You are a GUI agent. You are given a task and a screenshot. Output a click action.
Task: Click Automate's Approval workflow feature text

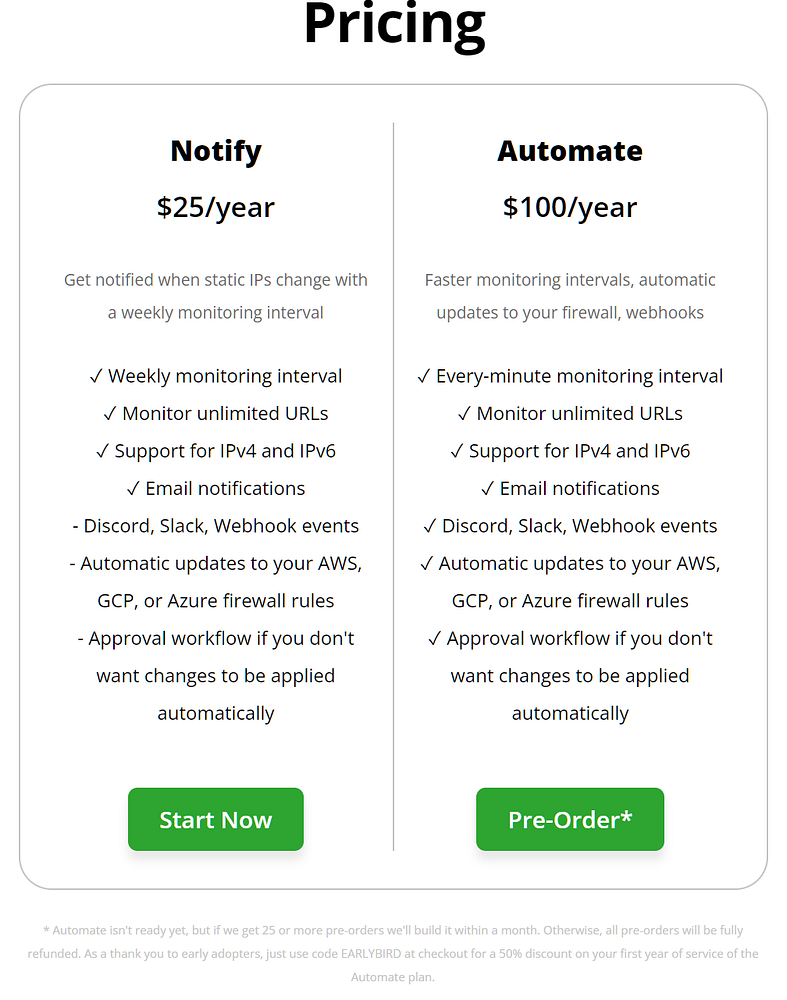(x=570, y=675)
